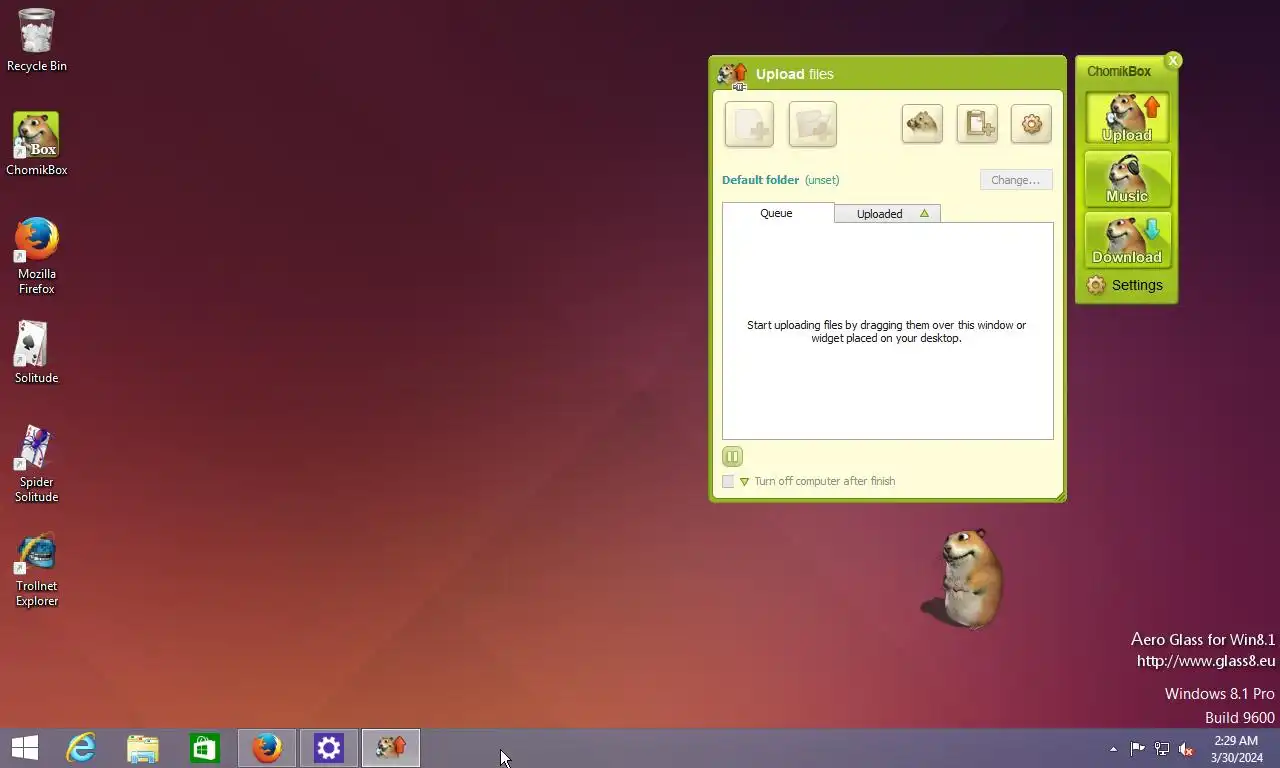Open the PC settings gear taskbar icon

329,748
